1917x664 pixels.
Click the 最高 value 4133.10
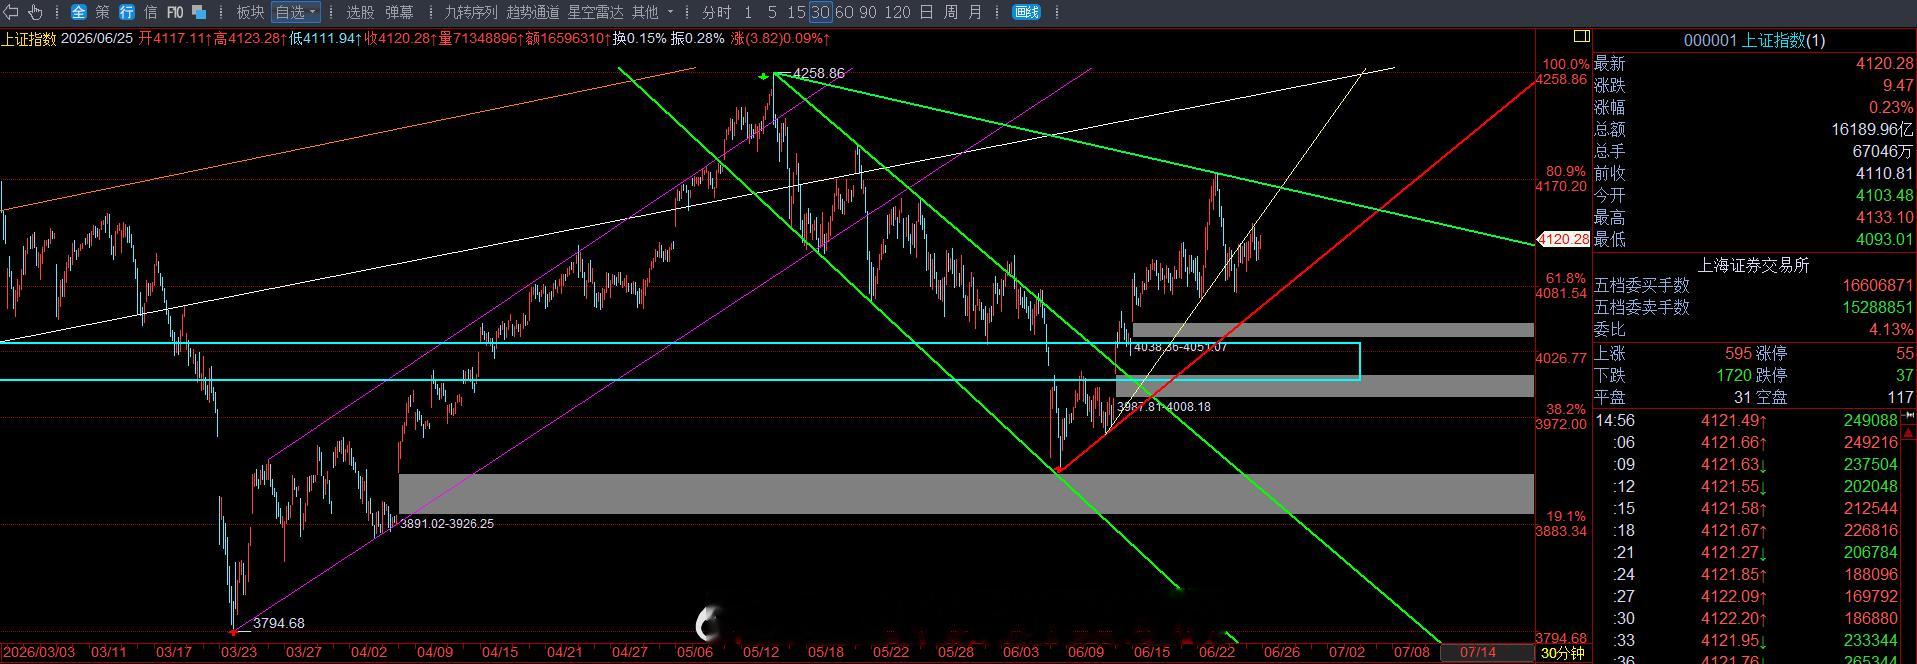[1884, 217]
